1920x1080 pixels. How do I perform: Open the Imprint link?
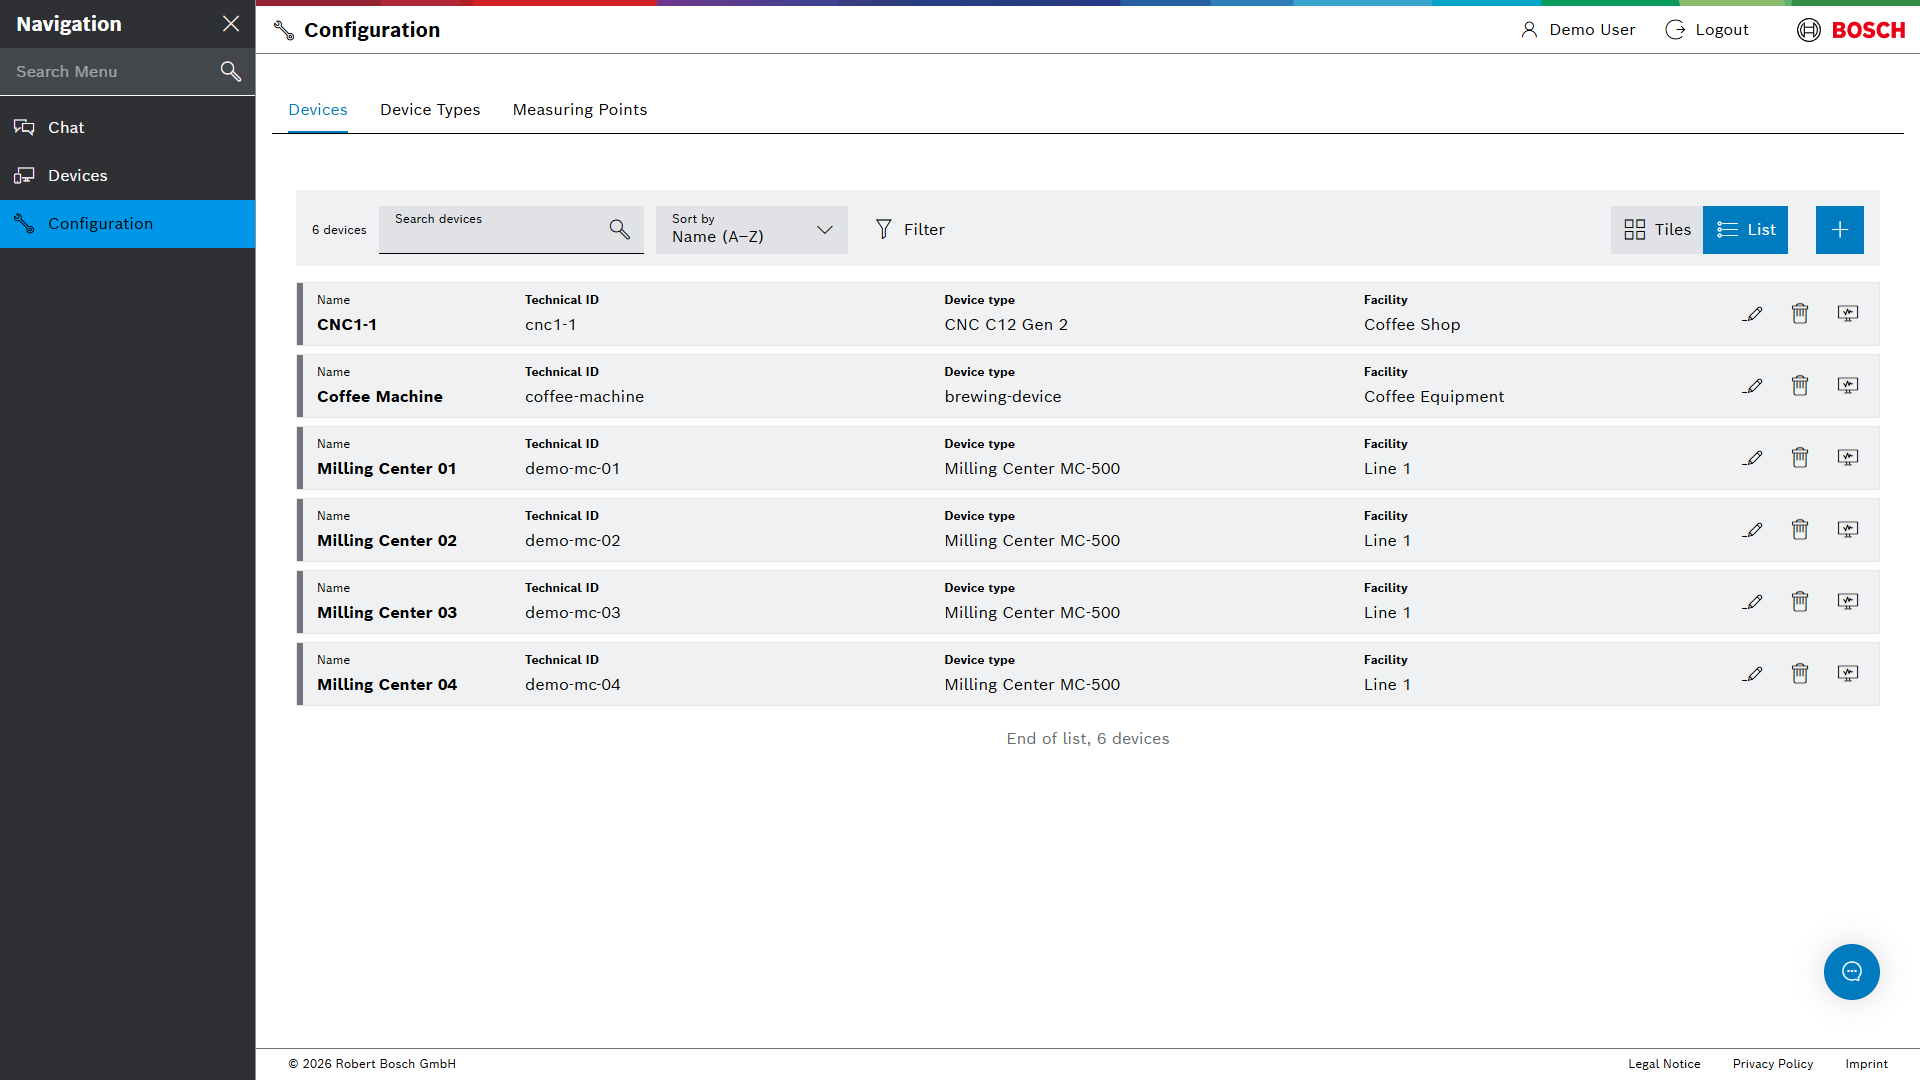1867,1064
